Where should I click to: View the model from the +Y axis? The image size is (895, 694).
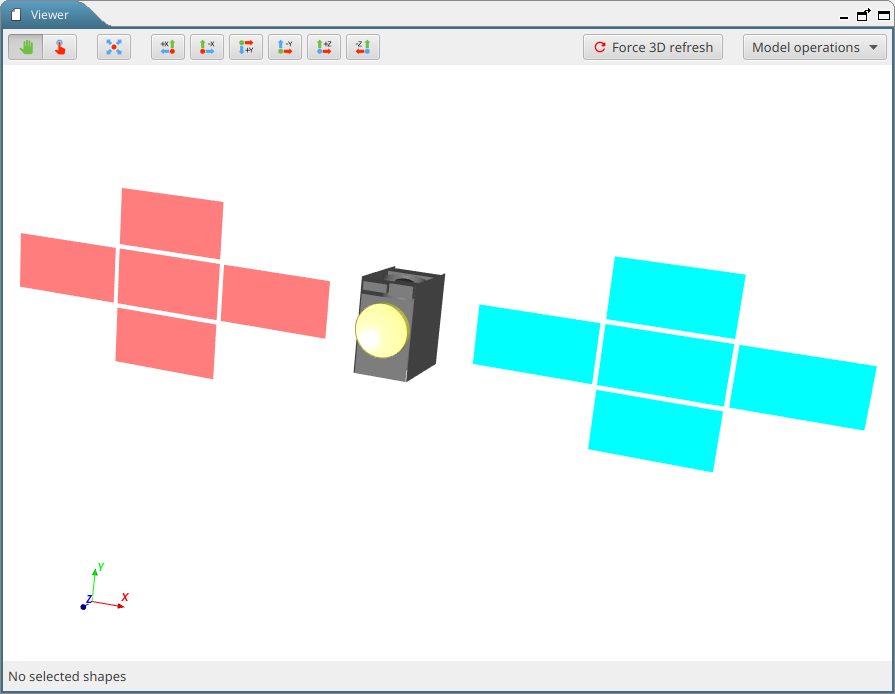pyautogui.click(x=245, y=46)
